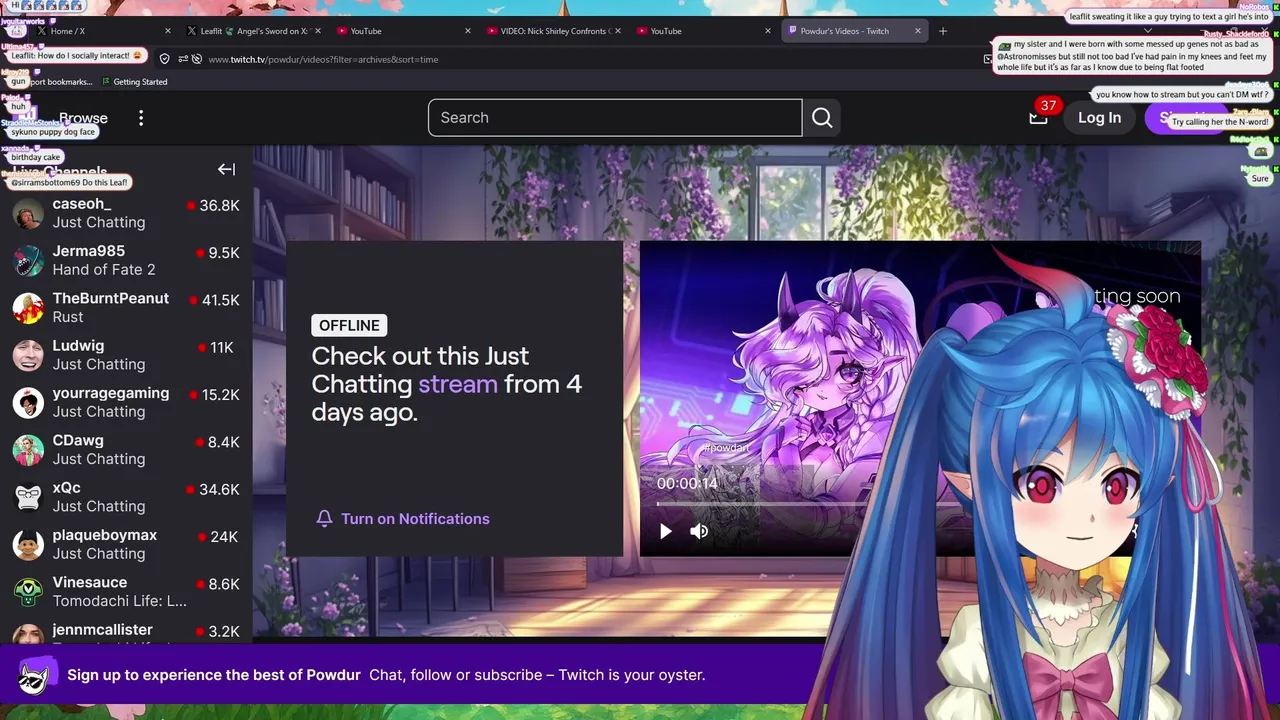The height and width of the screenshot is (720, 1280).
Task: Click the bell icon for notifications
Action: [324, 518]
